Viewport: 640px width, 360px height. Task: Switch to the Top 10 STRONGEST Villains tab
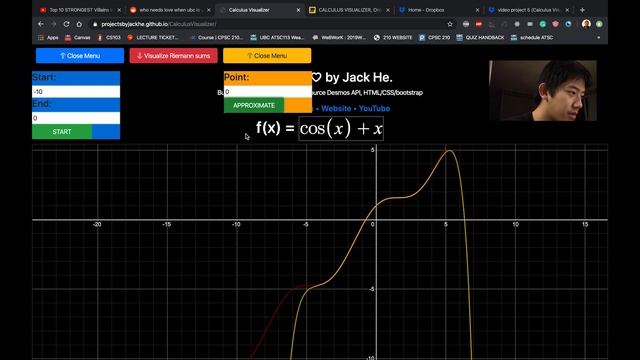click(x=79, y=10)
